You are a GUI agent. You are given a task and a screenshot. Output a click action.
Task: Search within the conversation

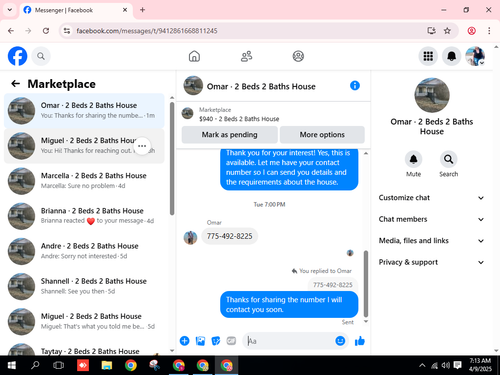coord(449,159)
